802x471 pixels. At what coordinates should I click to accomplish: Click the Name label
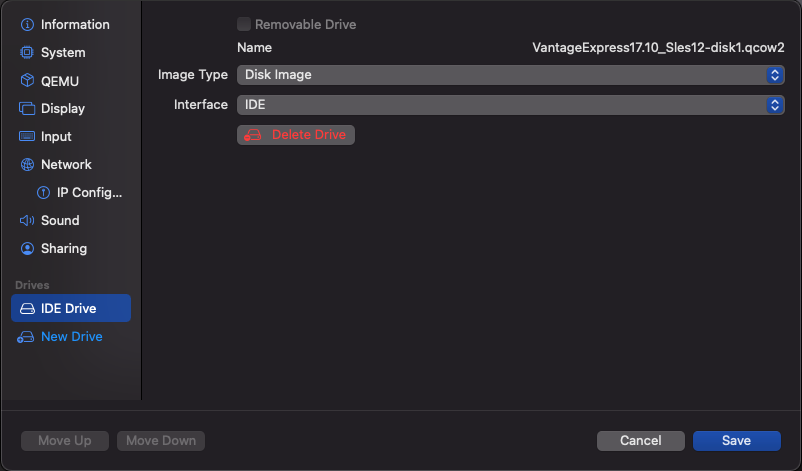click(x=254, y=48)
